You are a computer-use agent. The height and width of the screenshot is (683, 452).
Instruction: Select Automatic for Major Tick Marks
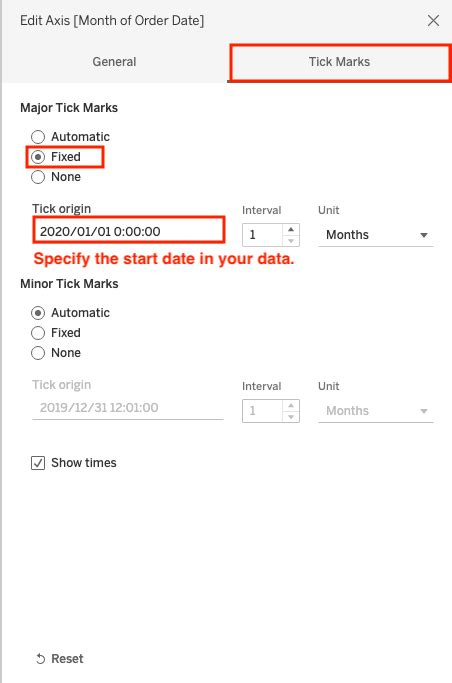click(x=38, y=137)
